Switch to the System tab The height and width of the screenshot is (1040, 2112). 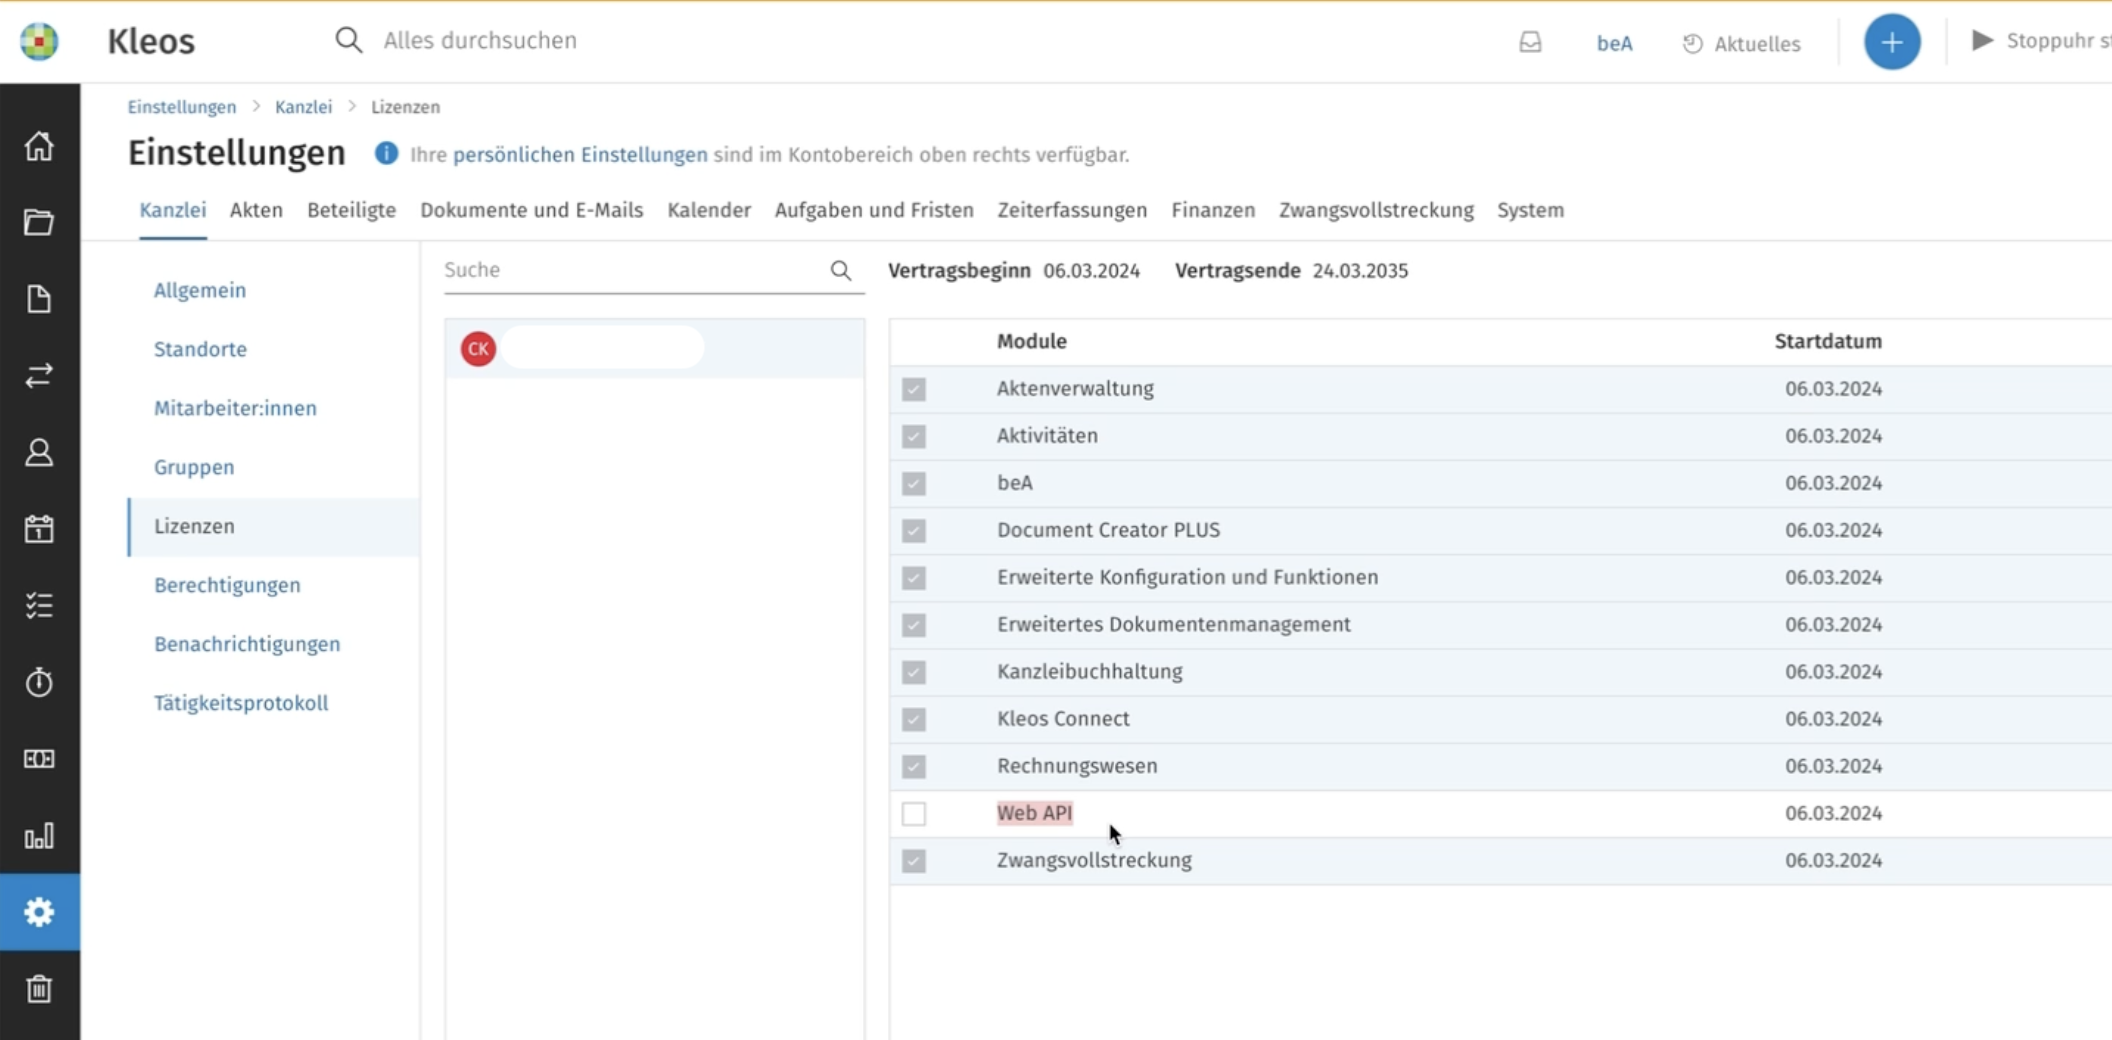(1530, 210)
